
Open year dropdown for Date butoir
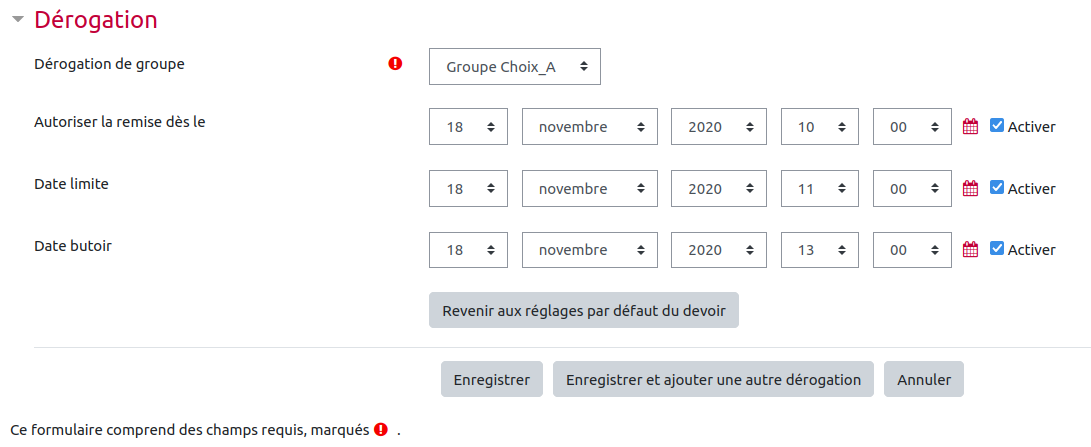719,249
